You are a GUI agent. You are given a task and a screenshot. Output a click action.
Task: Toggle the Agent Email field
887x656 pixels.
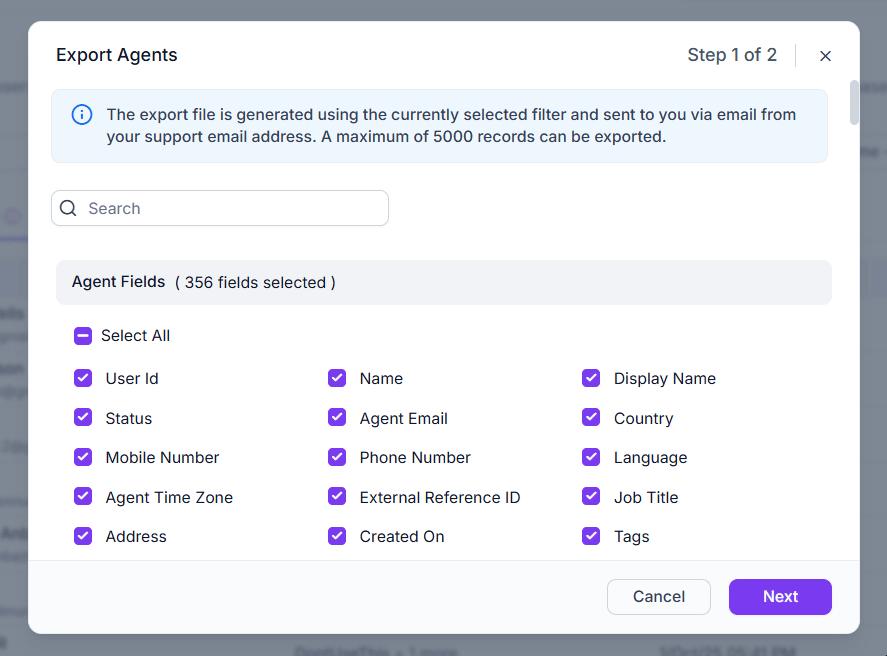coord(337,418)
